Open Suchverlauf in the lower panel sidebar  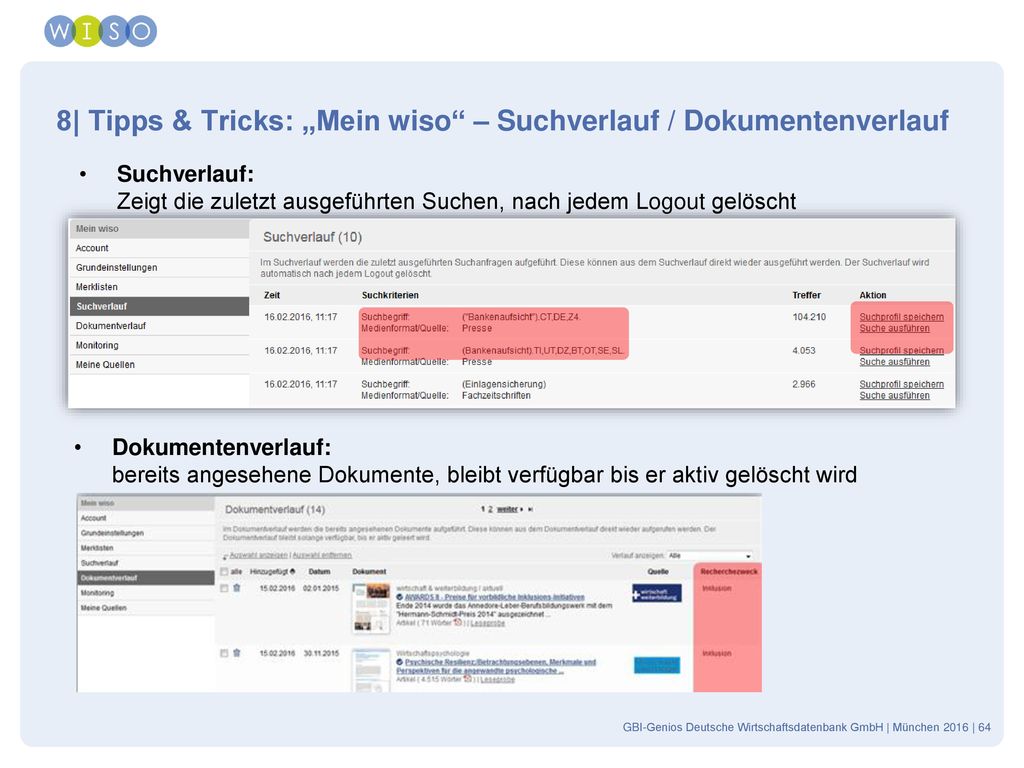[99, 563]
